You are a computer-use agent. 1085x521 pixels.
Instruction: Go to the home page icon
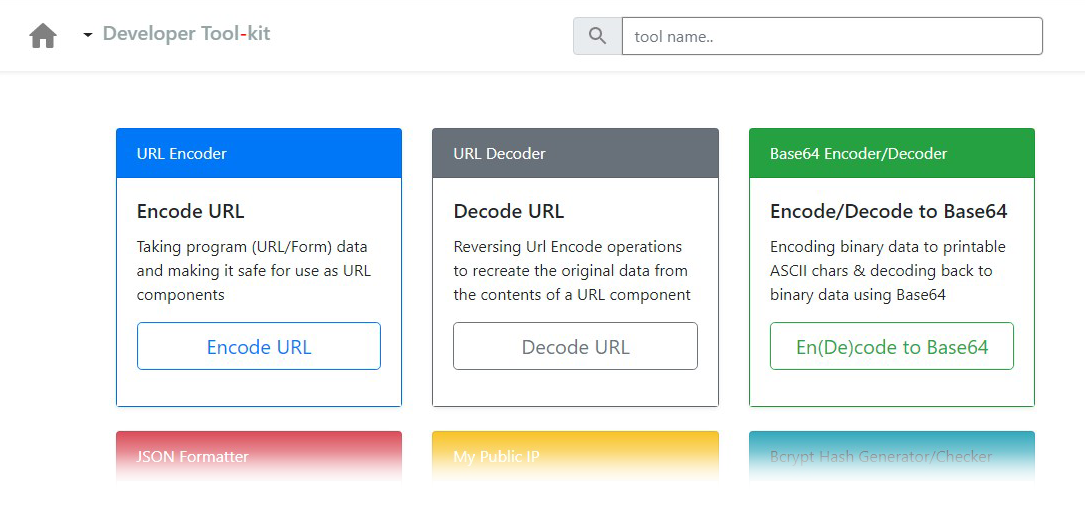click(43, 36)
